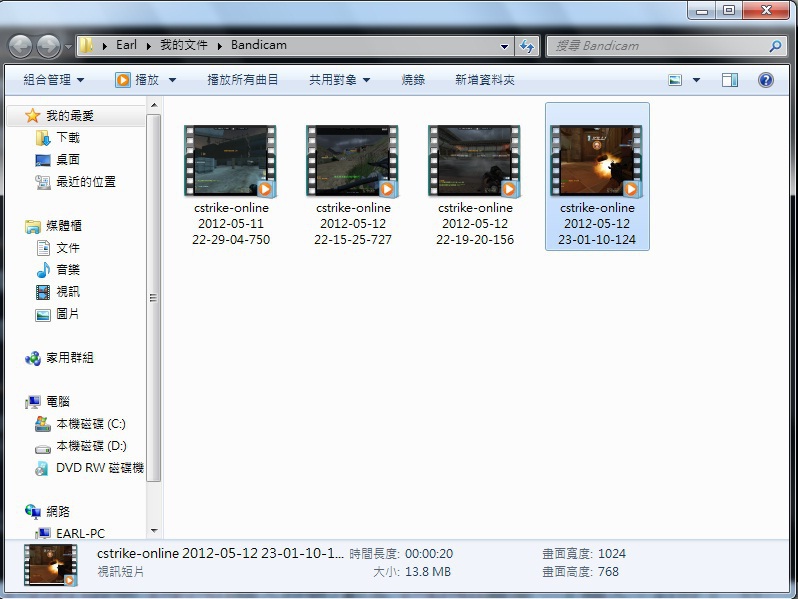798x599 pixels.
Task: Select 我的最愛 in the navigation pane
Action: tap(70, 116)
